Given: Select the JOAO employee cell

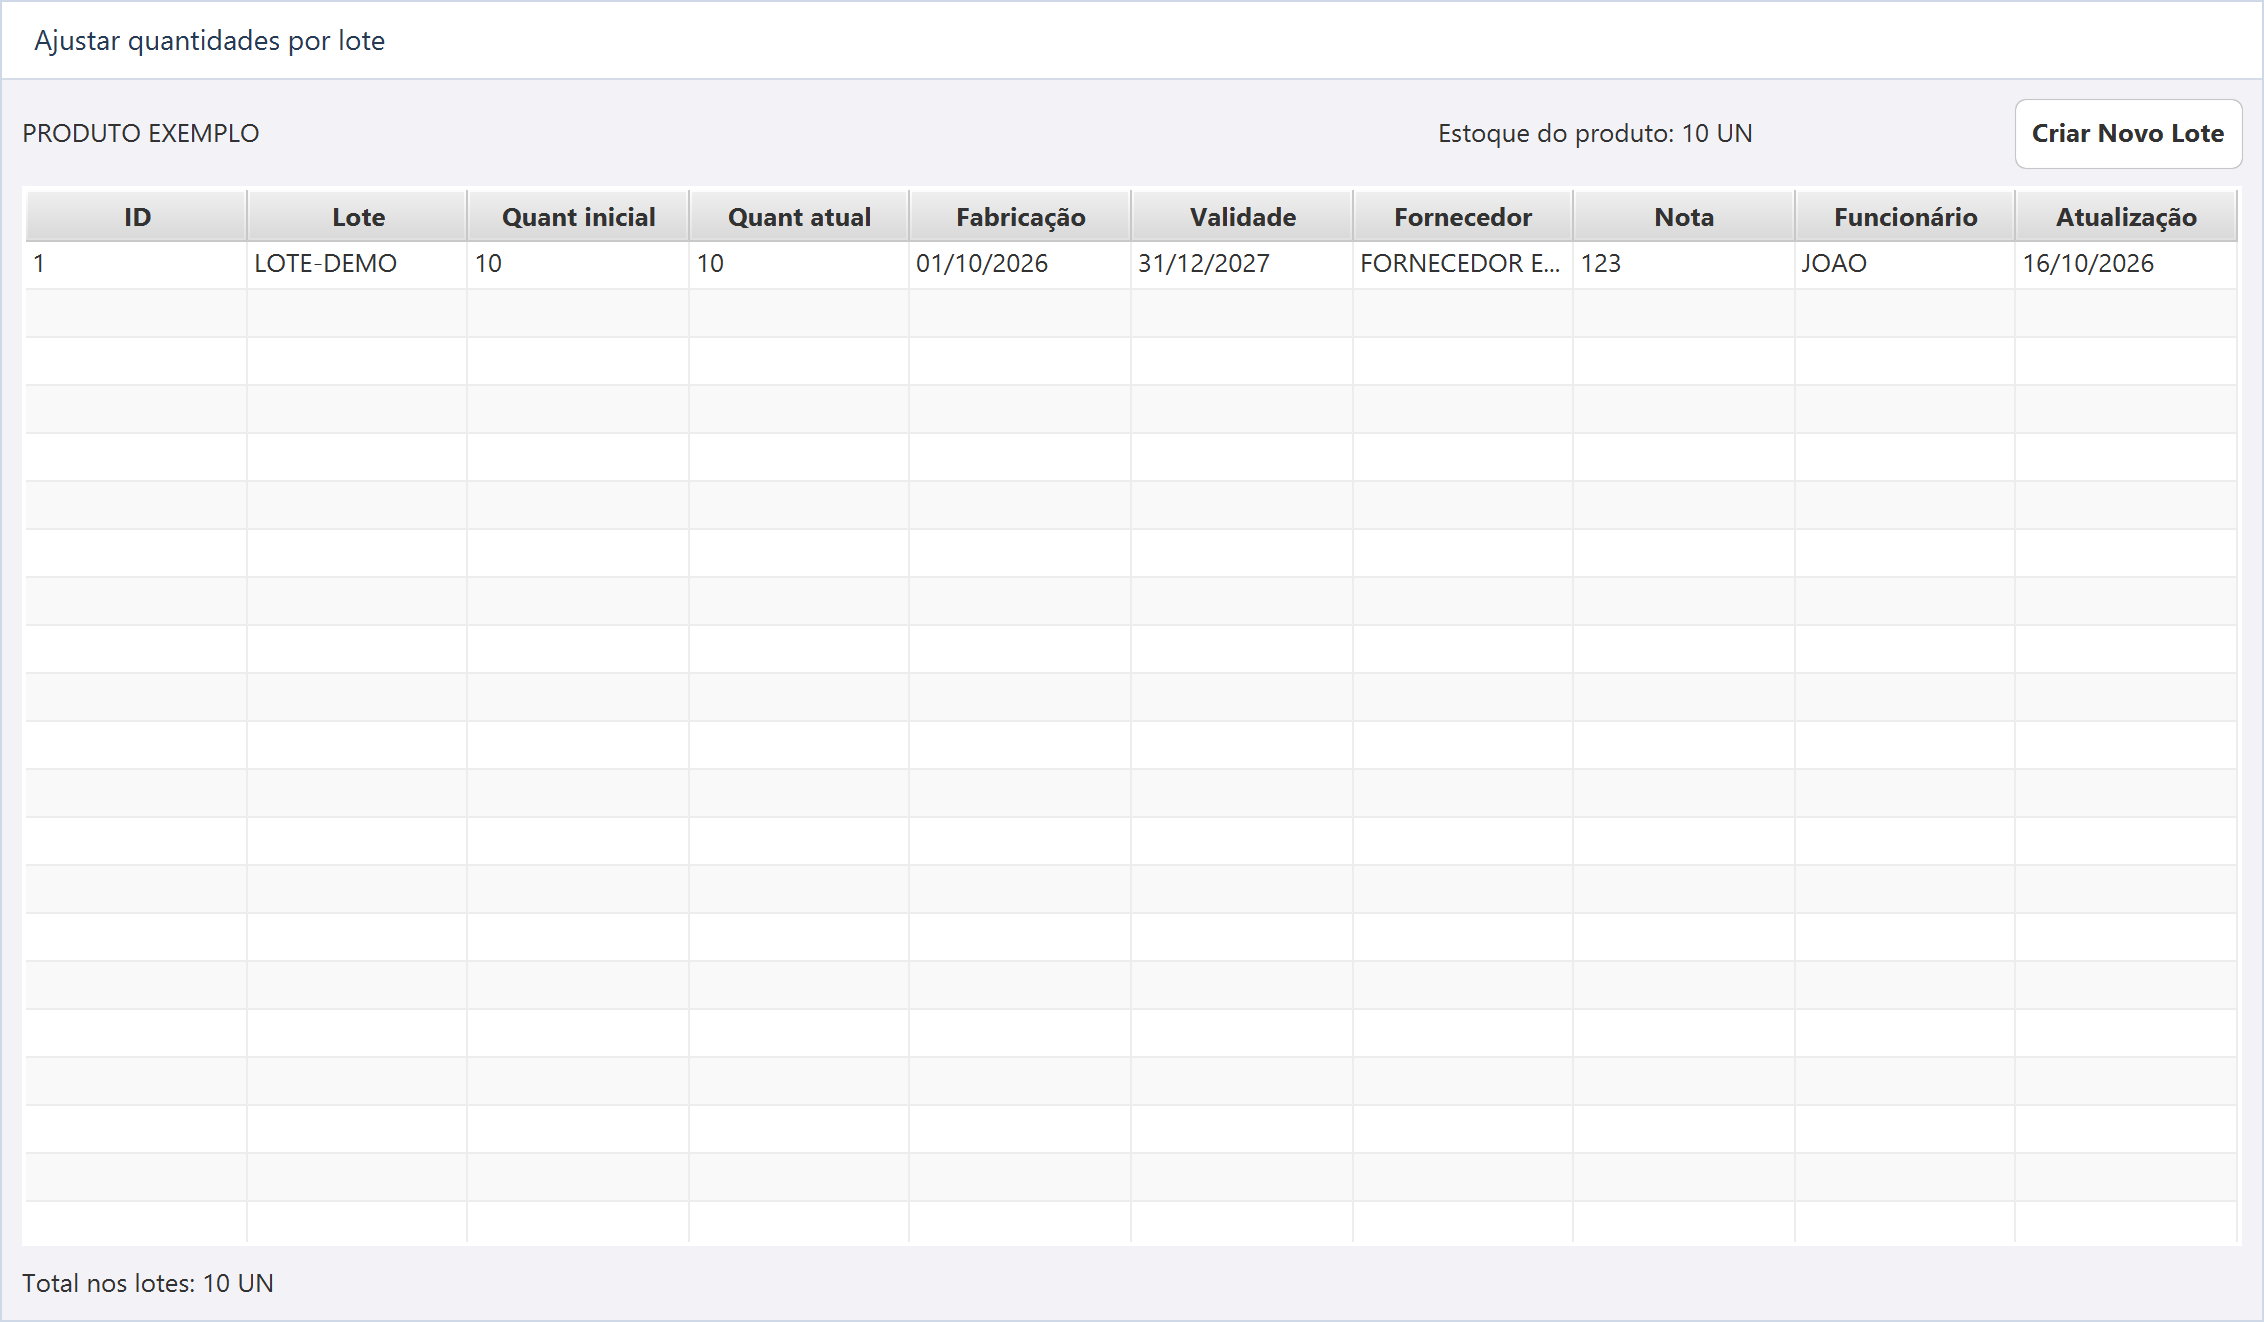Looking at the screenshot, I should click(x=1905, y=264).
